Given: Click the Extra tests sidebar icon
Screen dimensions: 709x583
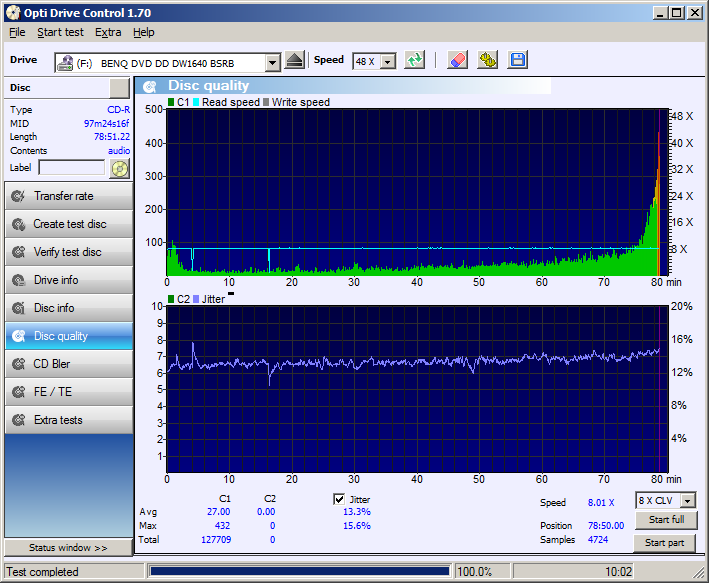Looking at the screenshot, I should pyautogui.click(x=19, y=420).
